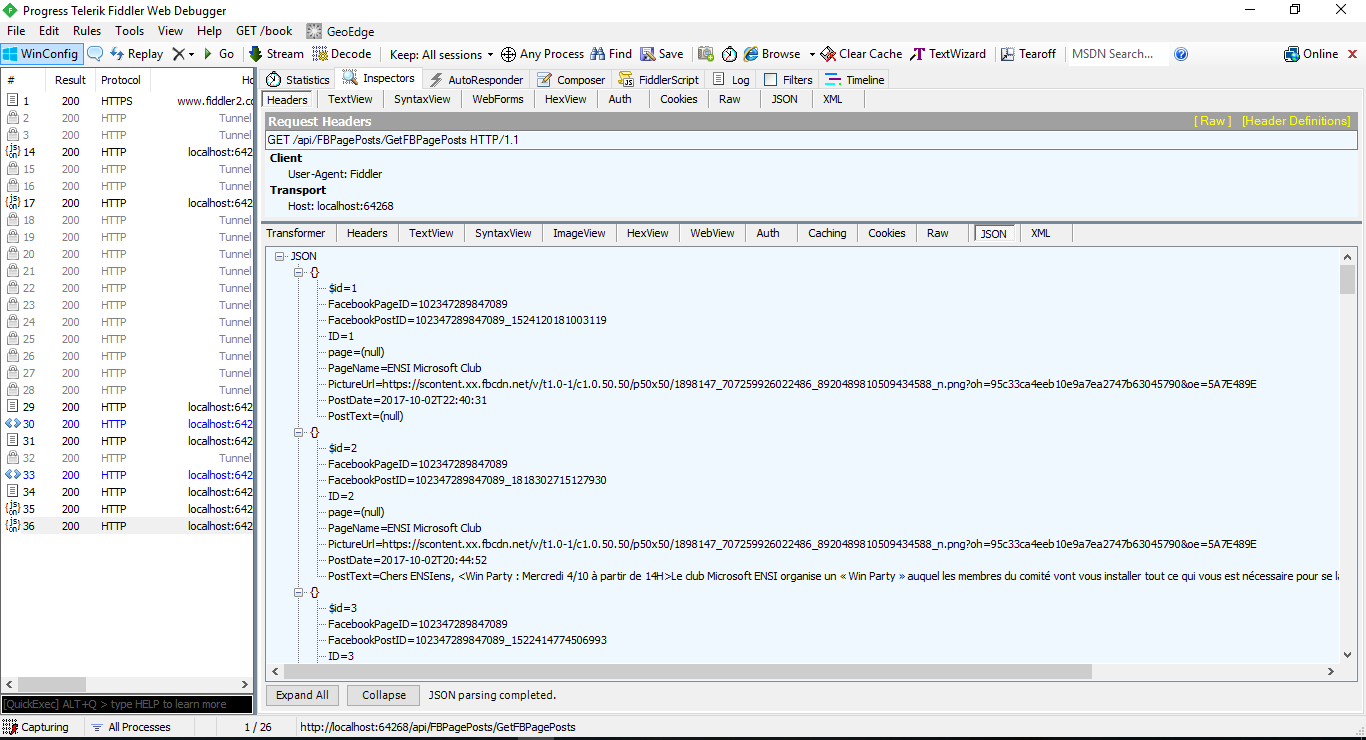Click the Header Definitions link
Screen dimensions: 1366x740
click(x=1296, y=121)
